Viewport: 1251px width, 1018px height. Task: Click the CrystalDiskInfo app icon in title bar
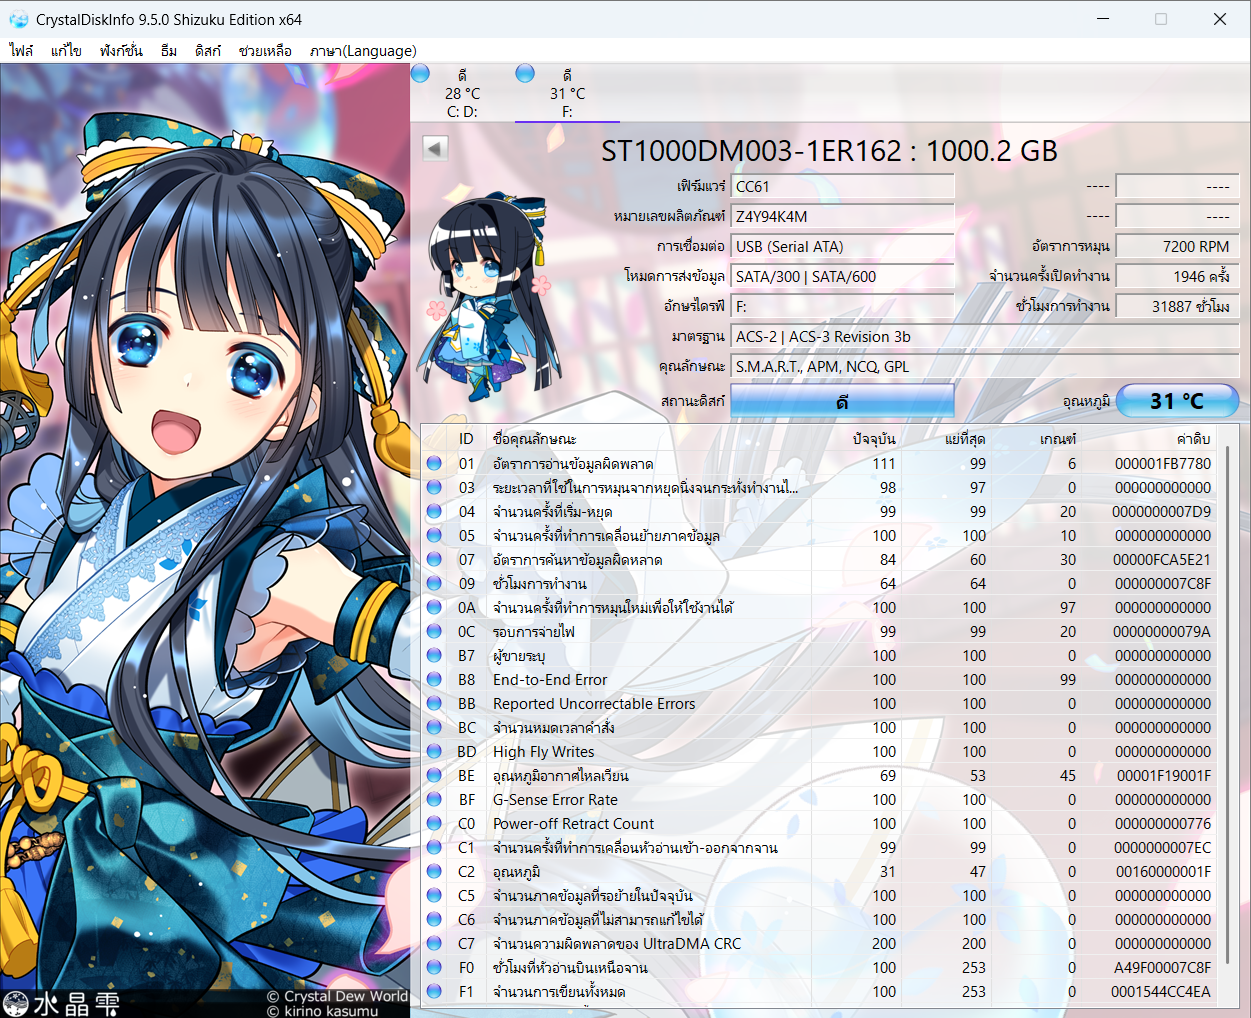click(x=18, y=19)
